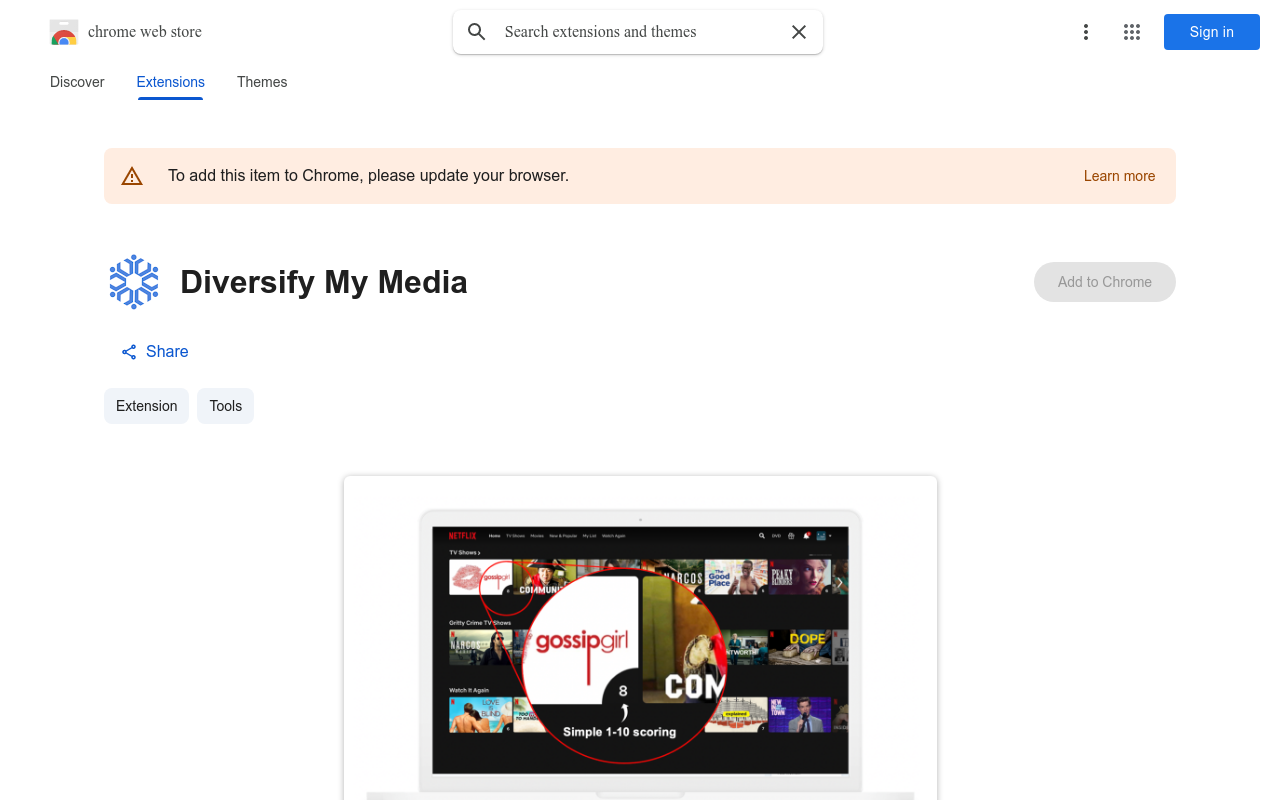Open the Themes tab
1280x800 pixels.
point(262,82)
